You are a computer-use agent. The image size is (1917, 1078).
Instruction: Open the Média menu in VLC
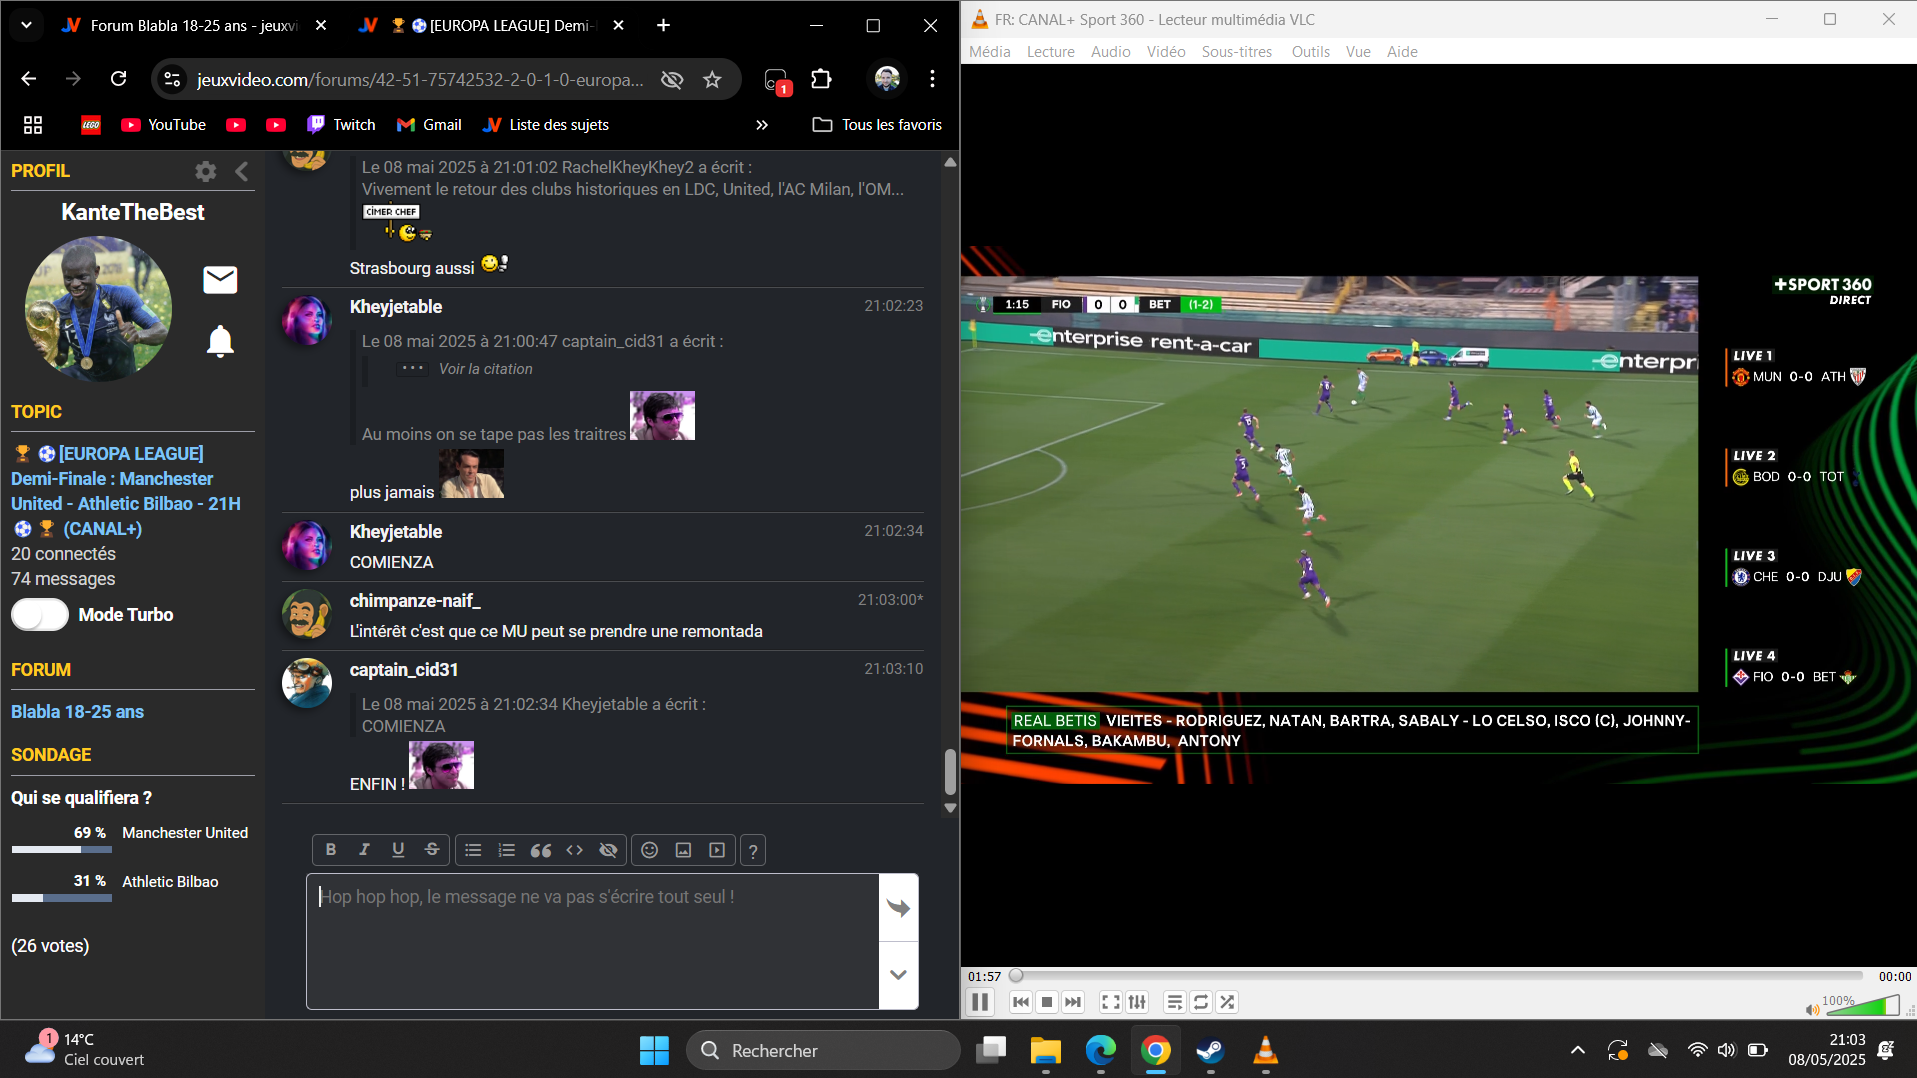[990, 52]
